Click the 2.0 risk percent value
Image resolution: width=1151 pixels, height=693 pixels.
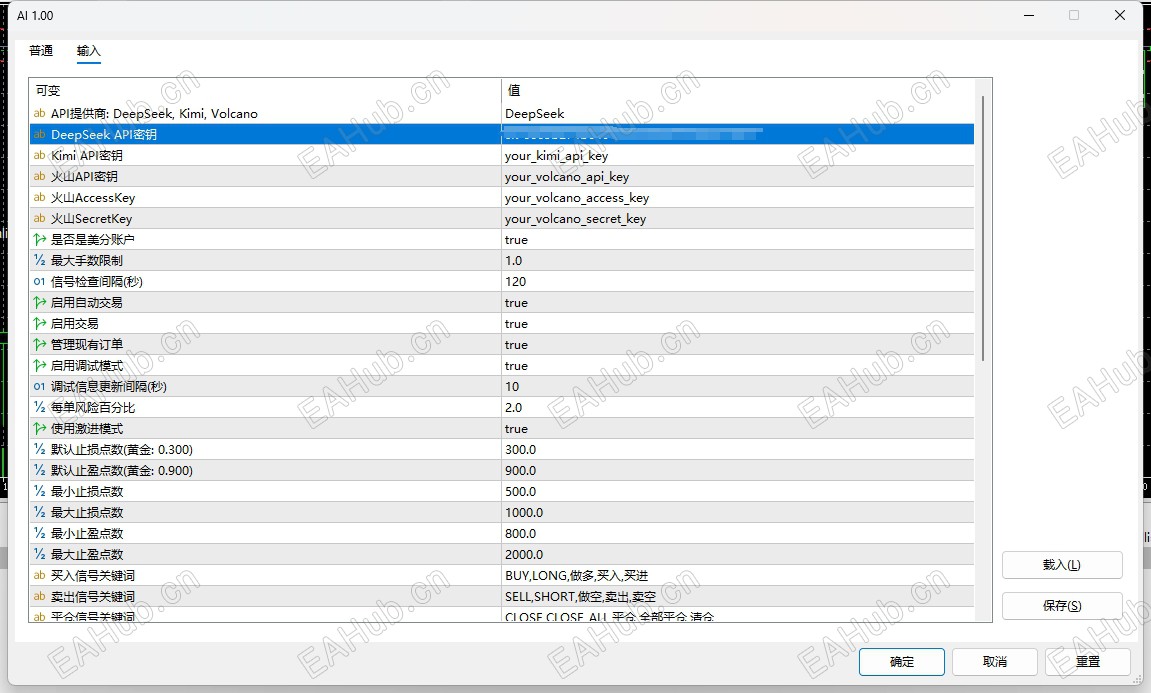pyautogui.click(x=513, y=407)
